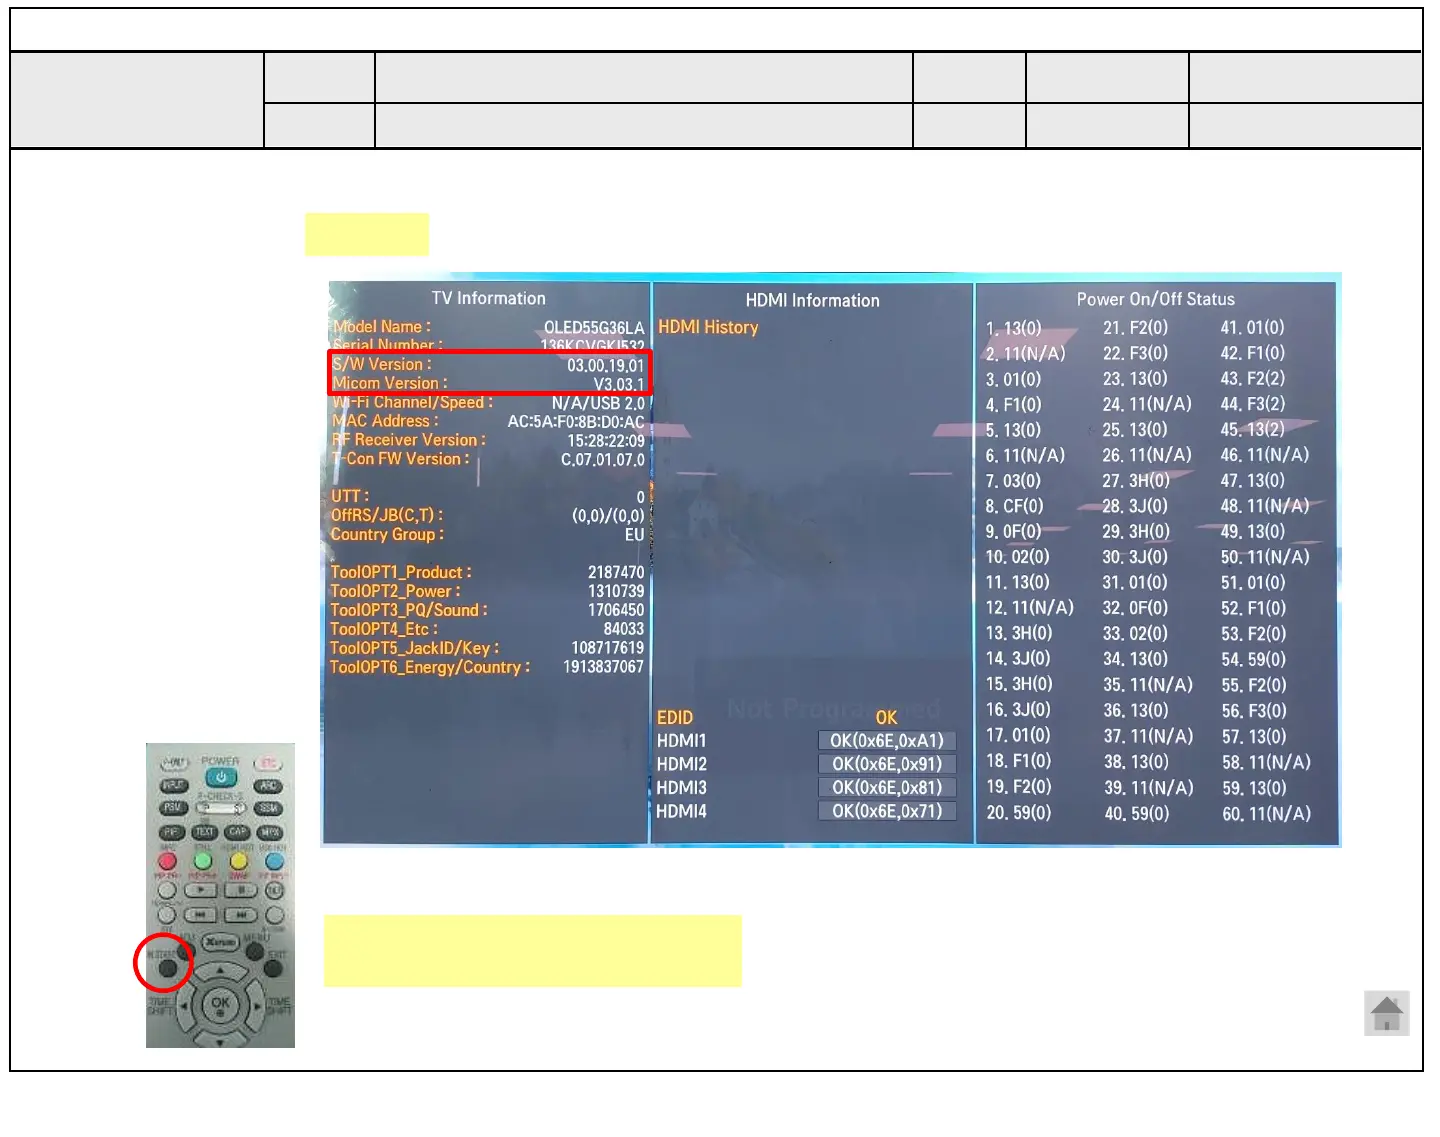Click the ToolOPT5_JackID/Key value 108717619
Viewport: 1440px width, 1137px height.
pos(608,648)
